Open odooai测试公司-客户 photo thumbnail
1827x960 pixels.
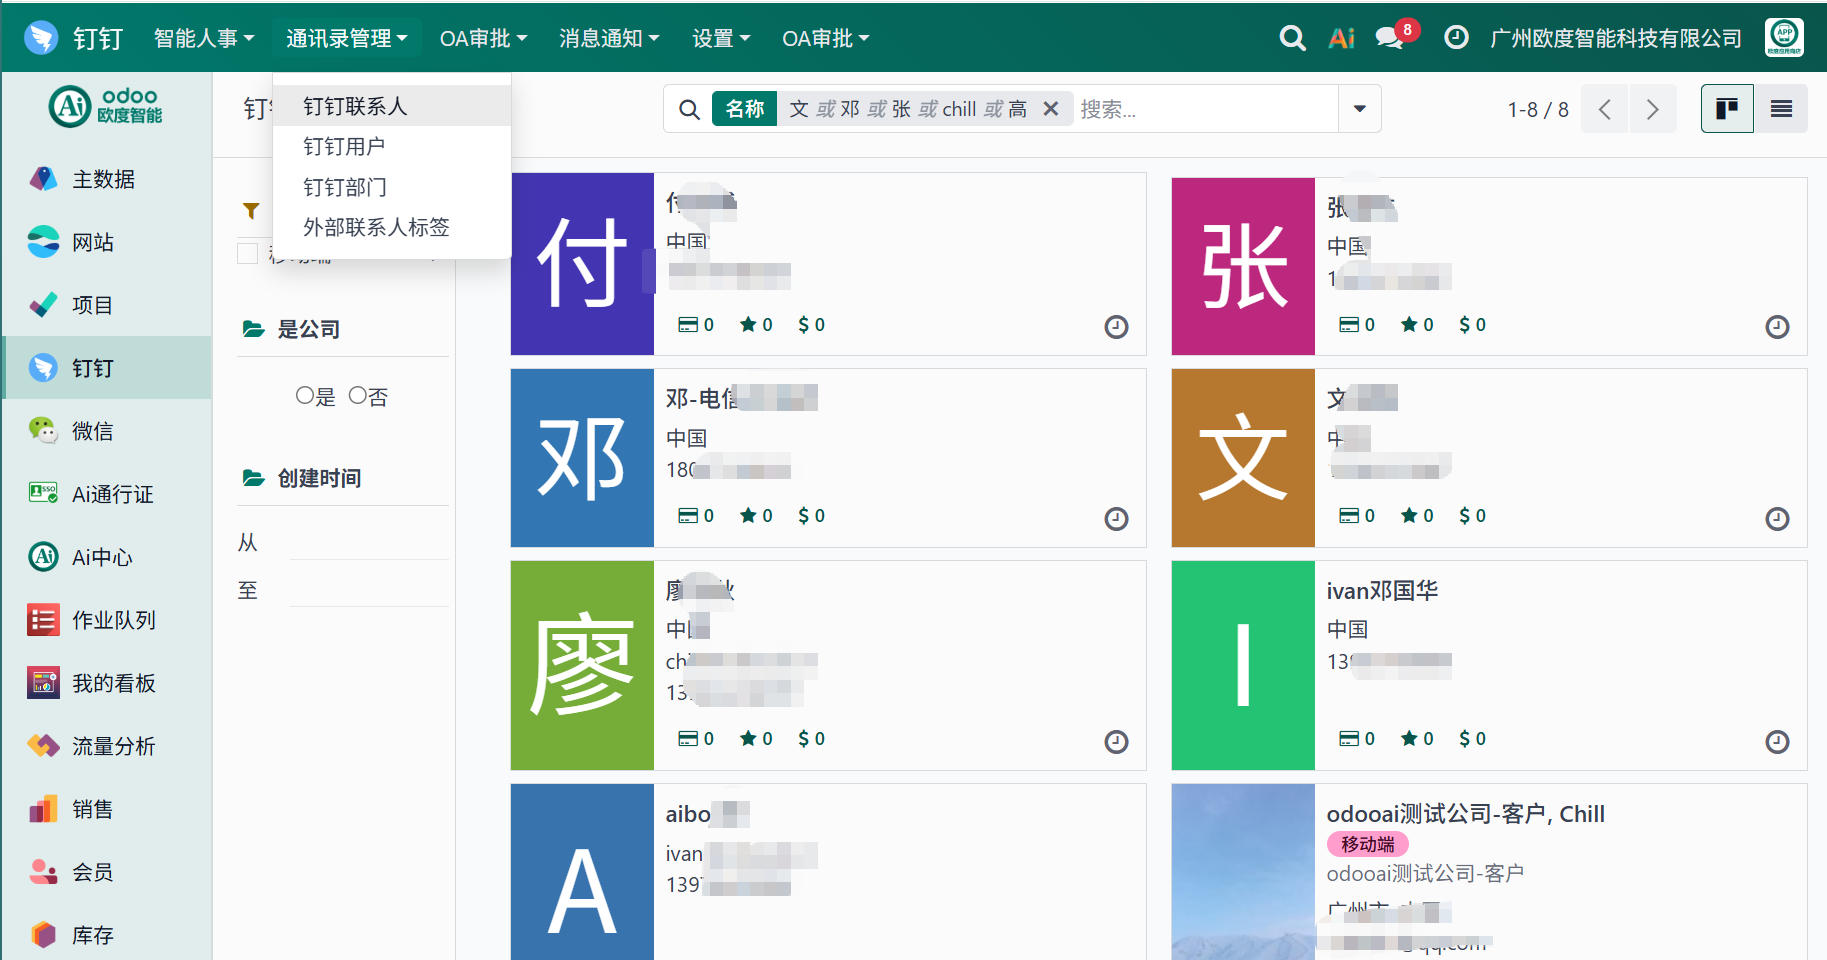(1243, 872)
